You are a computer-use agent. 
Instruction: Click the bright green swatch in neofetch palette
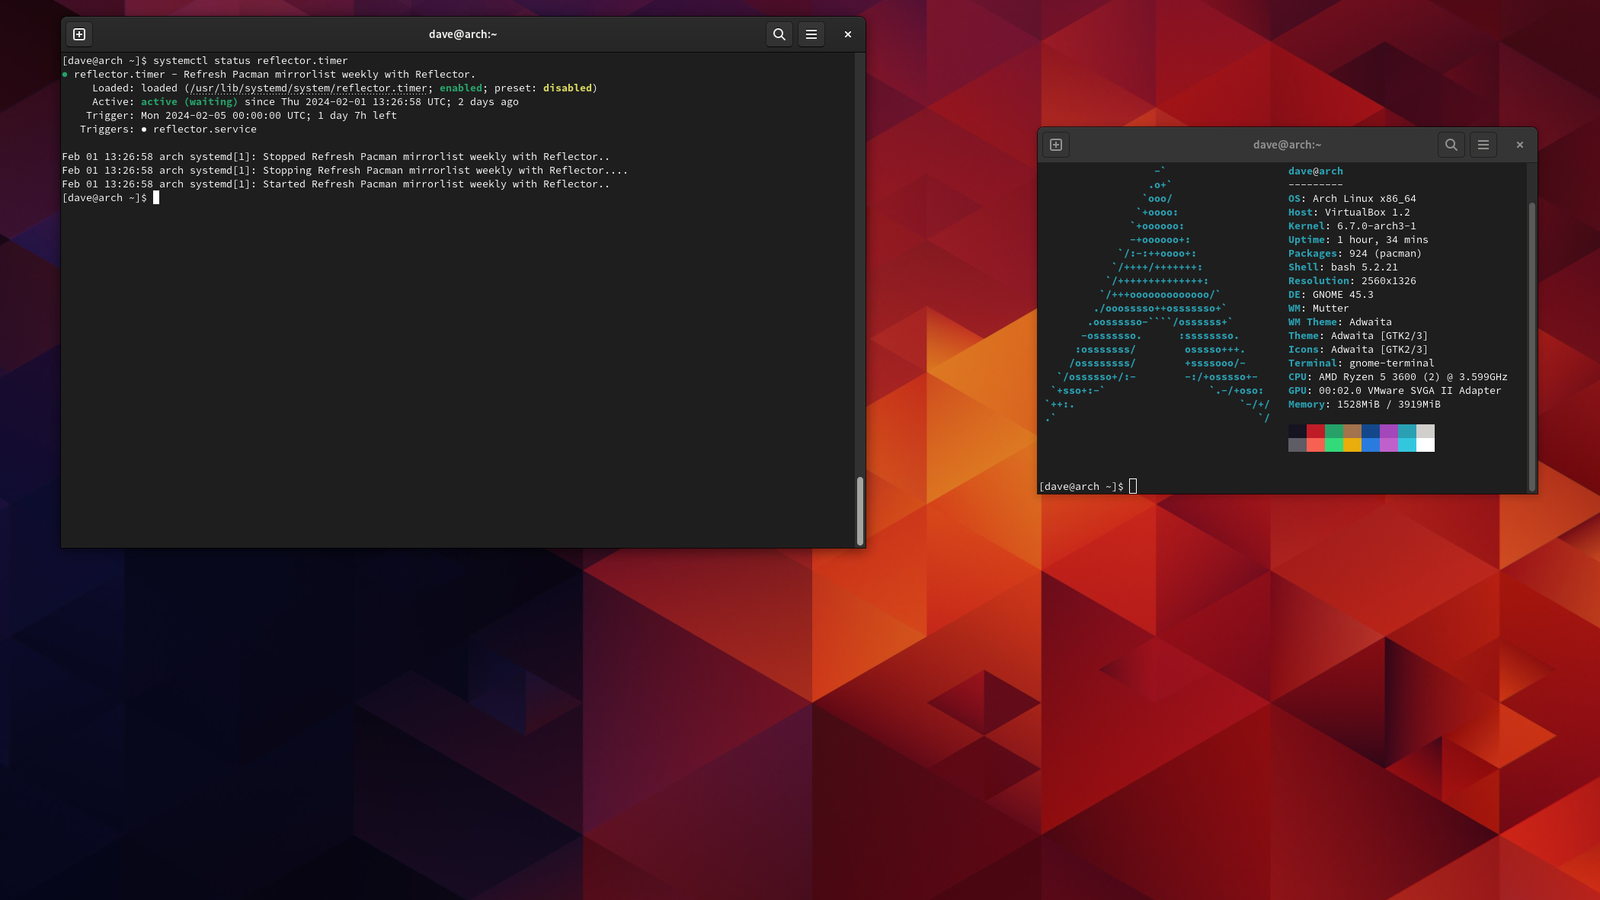(x=1334, y=445)
